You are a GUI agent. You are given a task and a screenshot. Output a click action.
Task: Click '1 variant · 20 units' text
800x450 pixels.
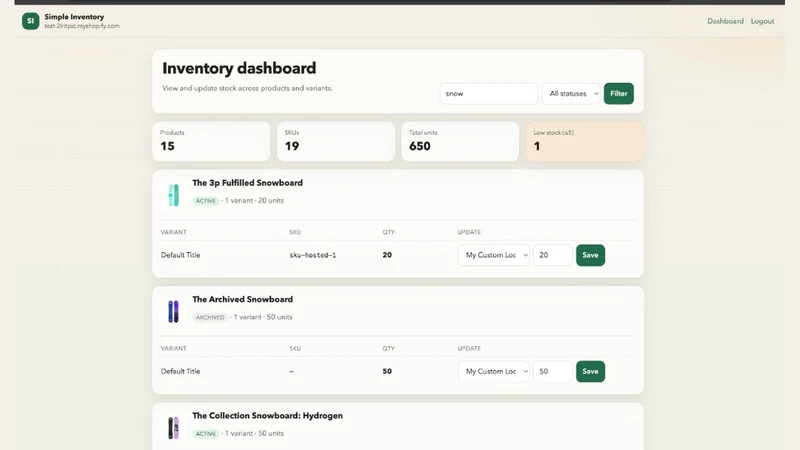coord(254,201)
